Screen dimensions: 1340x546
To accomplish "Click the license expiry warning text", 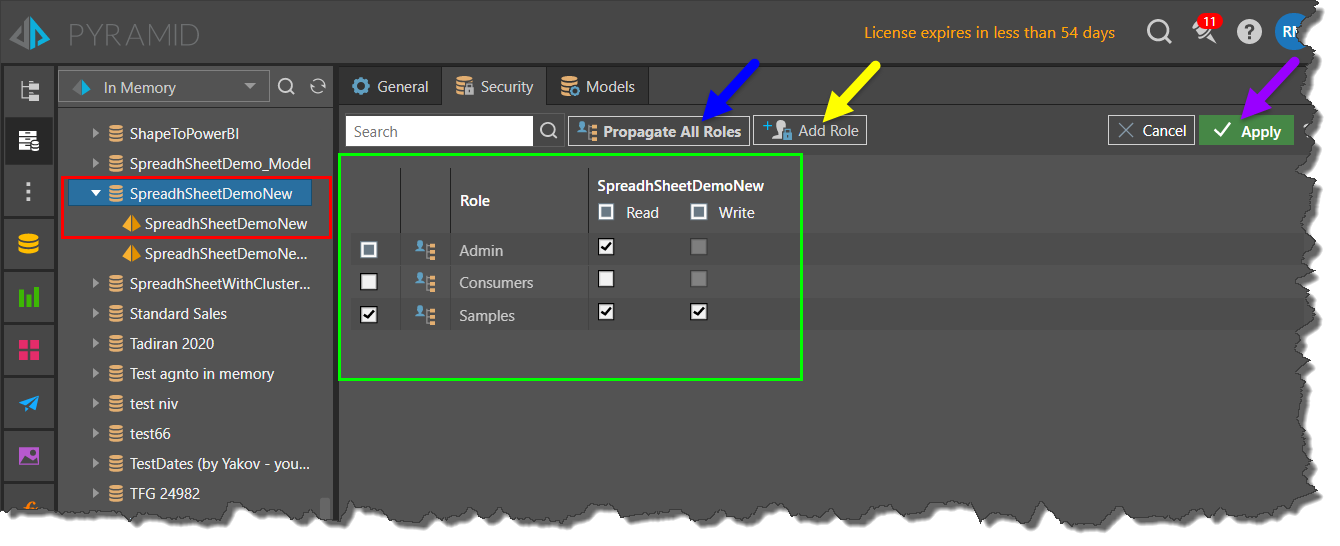I will point(989,33).
